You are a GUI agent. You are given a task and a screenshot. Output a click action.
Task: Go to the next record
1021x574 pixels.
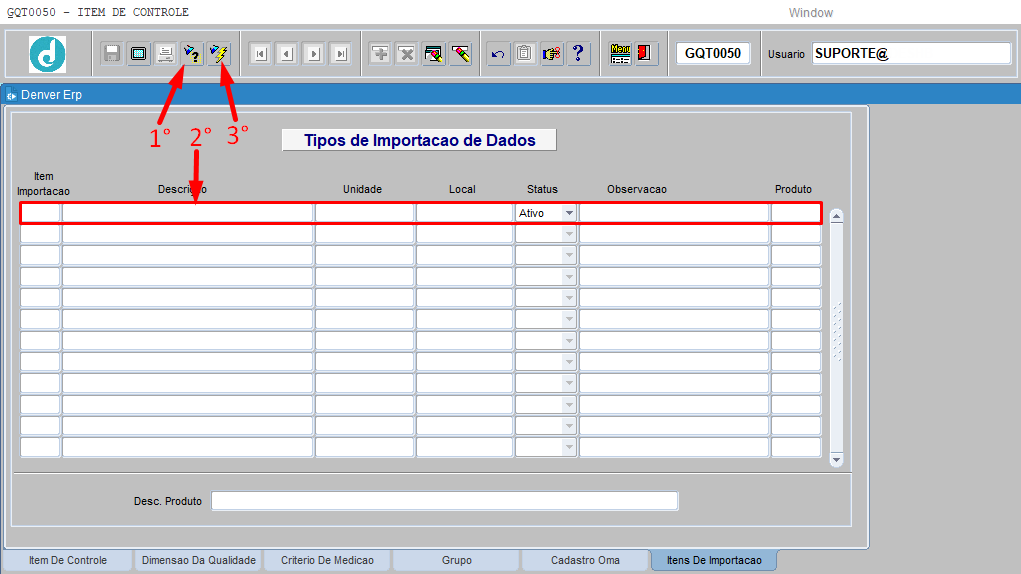(314, 54)
